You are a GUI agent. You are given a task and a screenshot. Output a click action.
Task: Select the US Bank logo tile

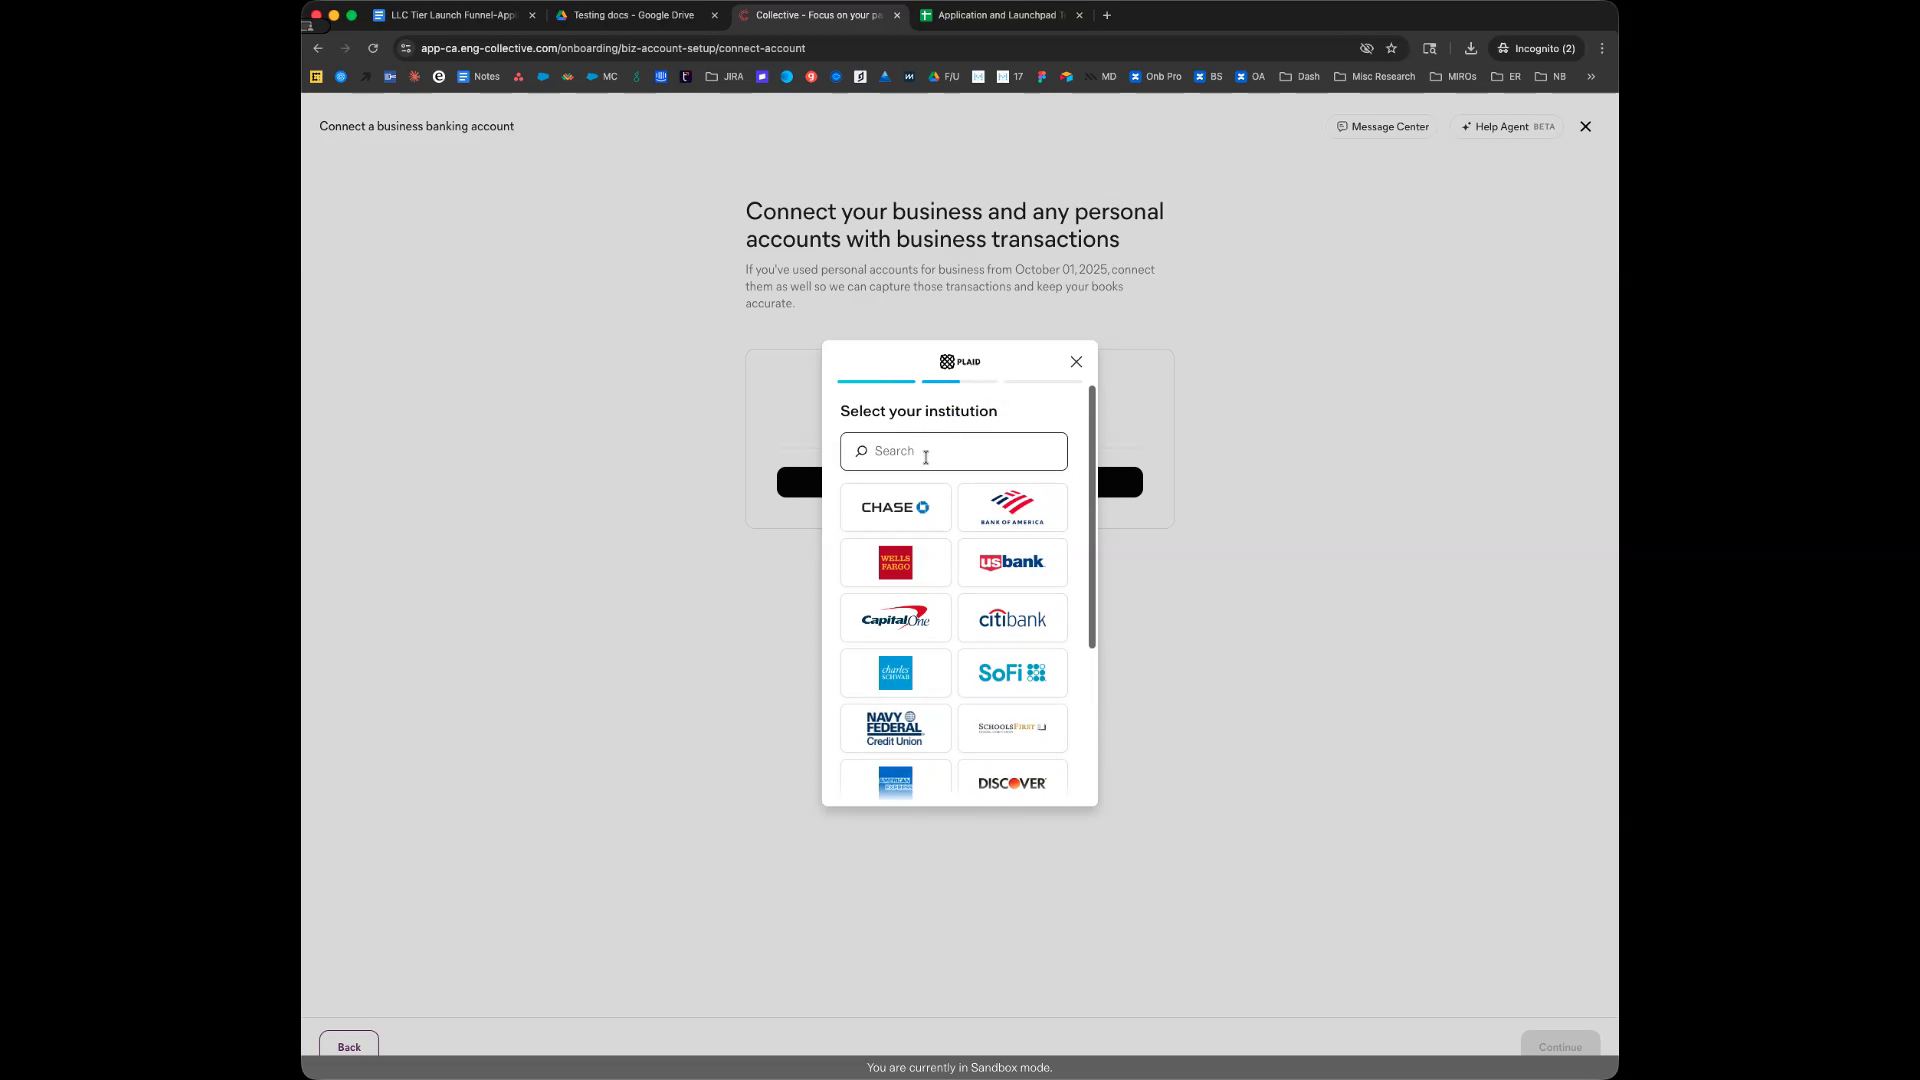[1012, 563]
